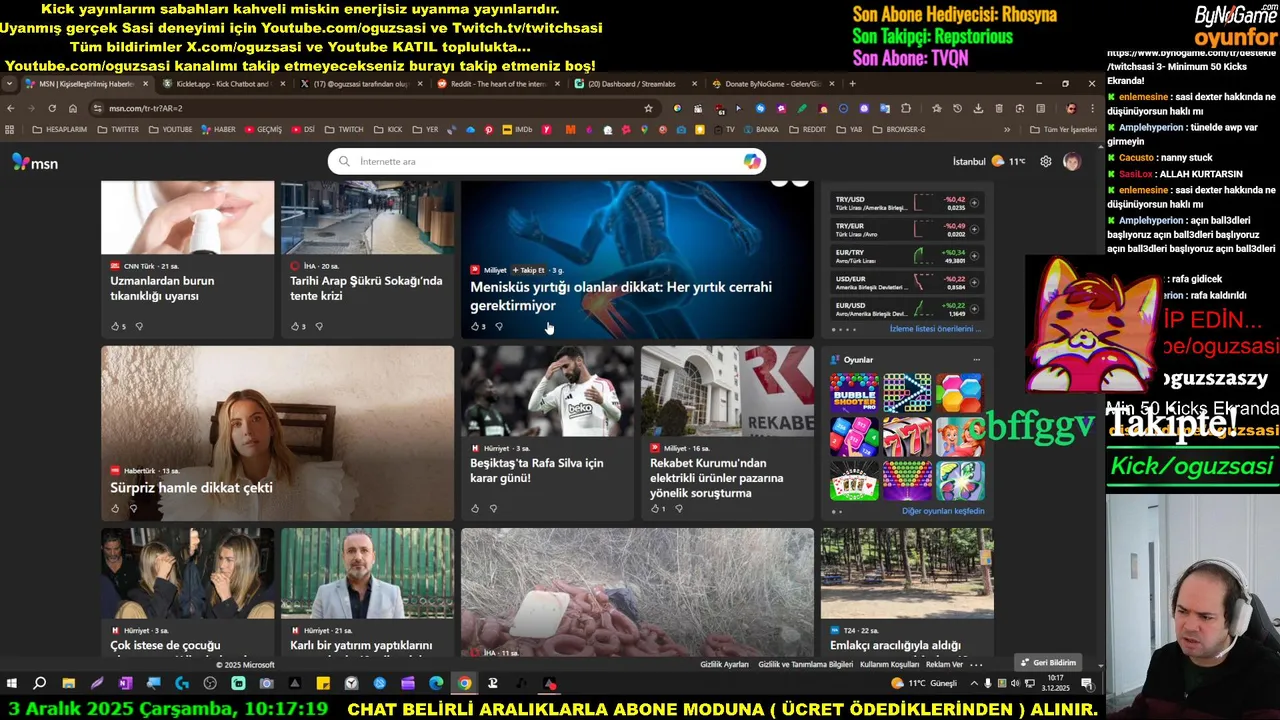Dislike Tarihi Arap Şükrü Sokağı article

point(319,326)
